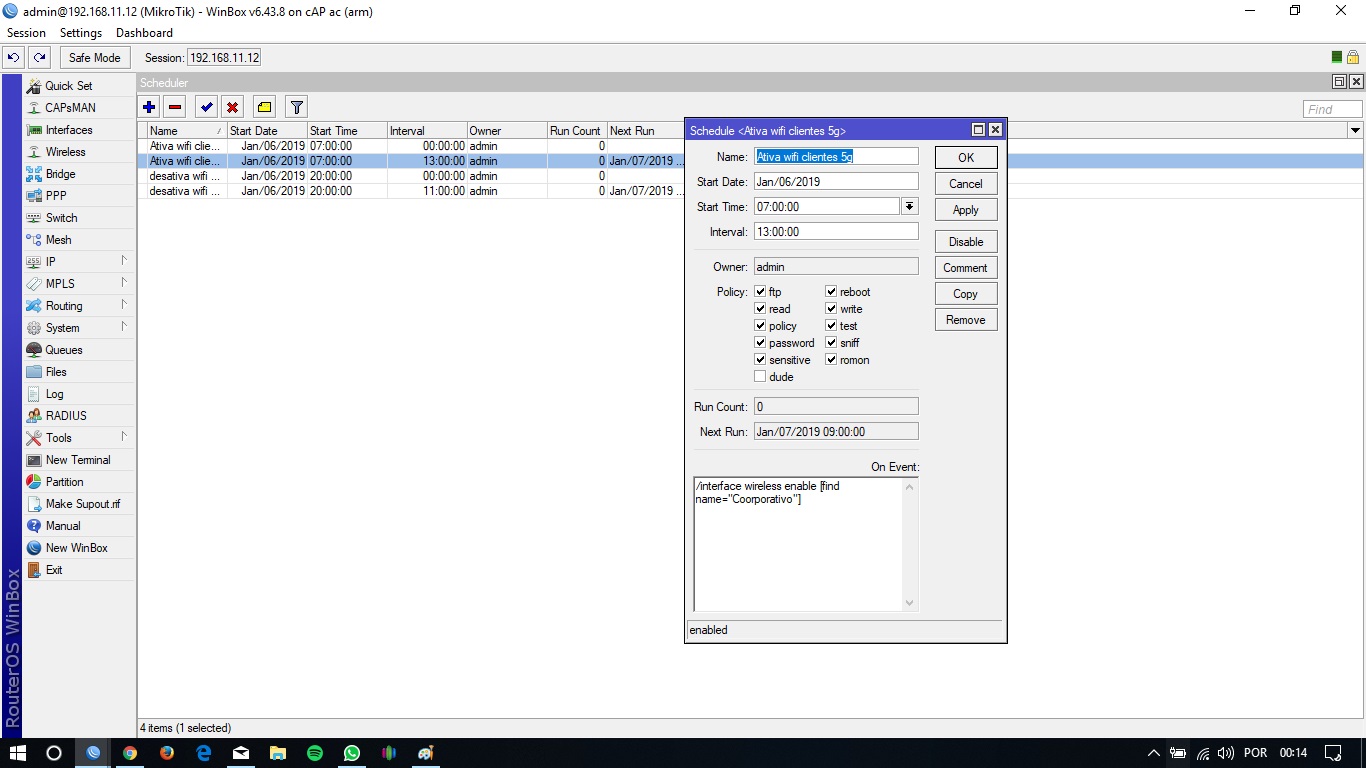The height and width of the screenshot is (768, 1366).
Task: Expand the MPLS submenu
Action: point(79,284)
